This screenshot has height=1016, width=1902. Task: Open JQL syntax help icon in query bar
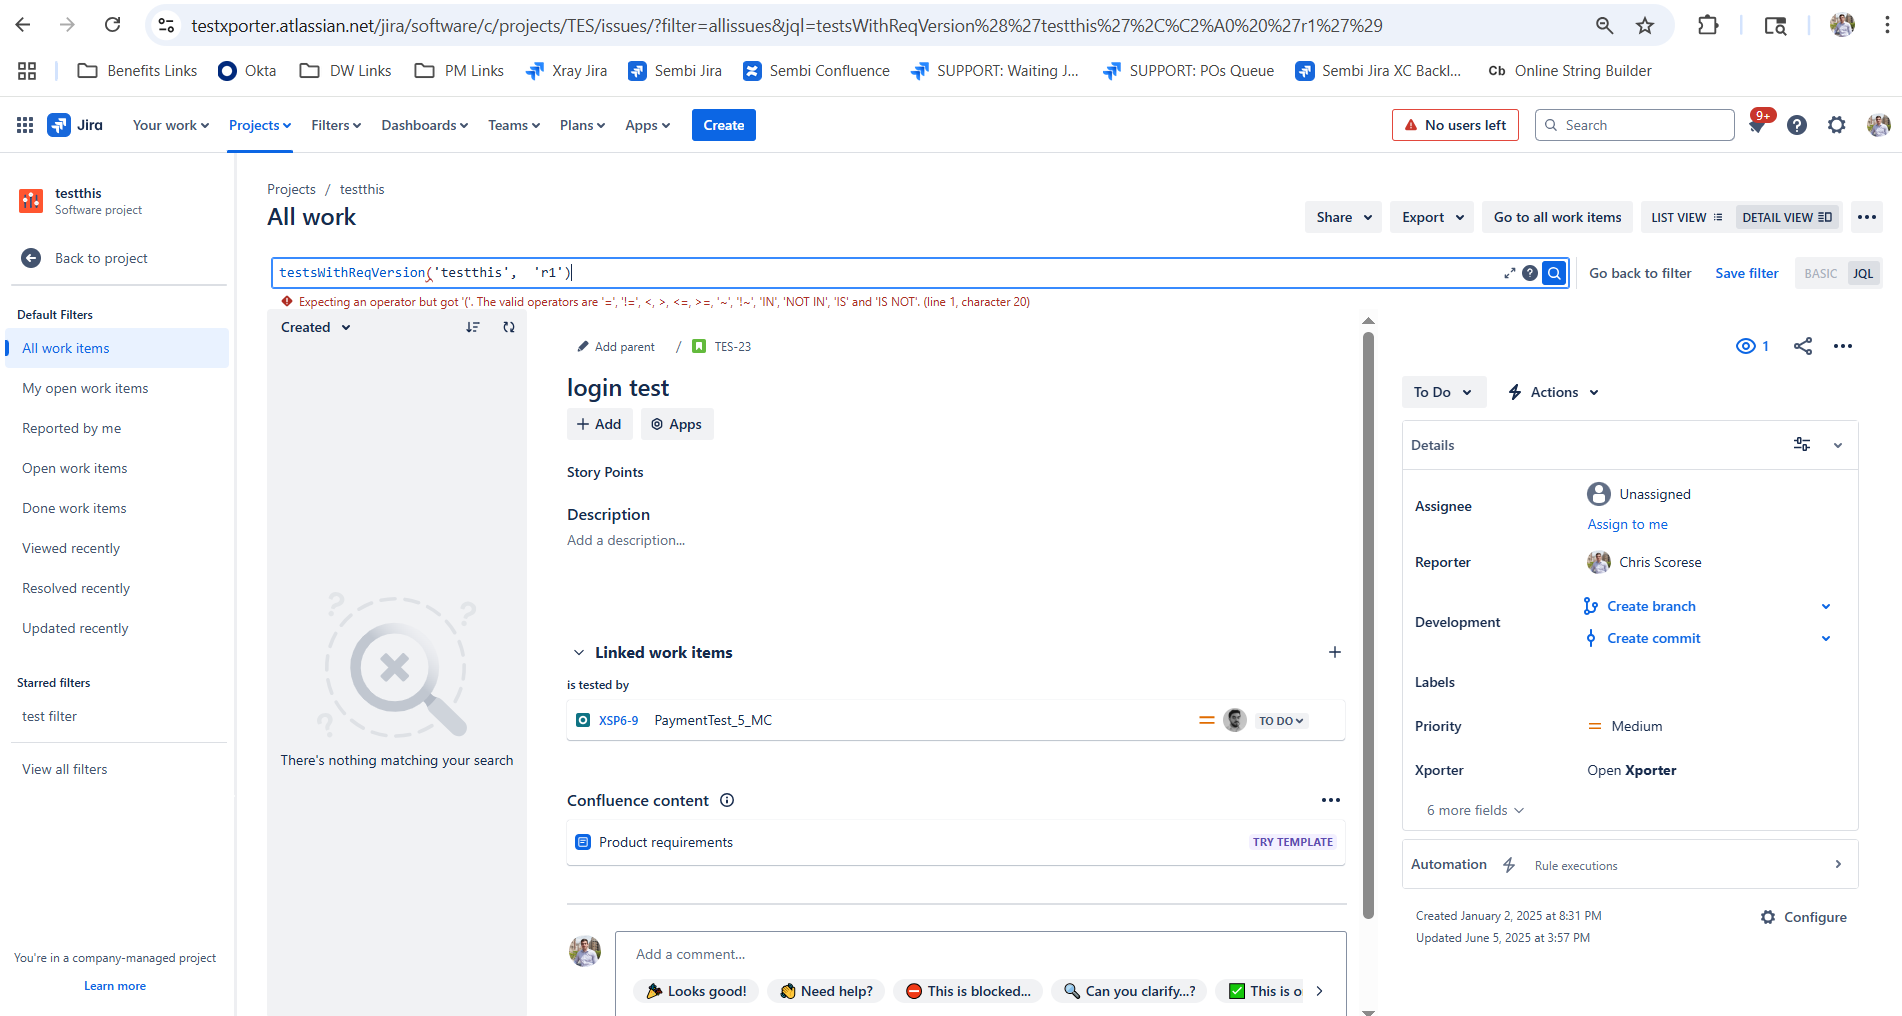[x=1530, y=273]
